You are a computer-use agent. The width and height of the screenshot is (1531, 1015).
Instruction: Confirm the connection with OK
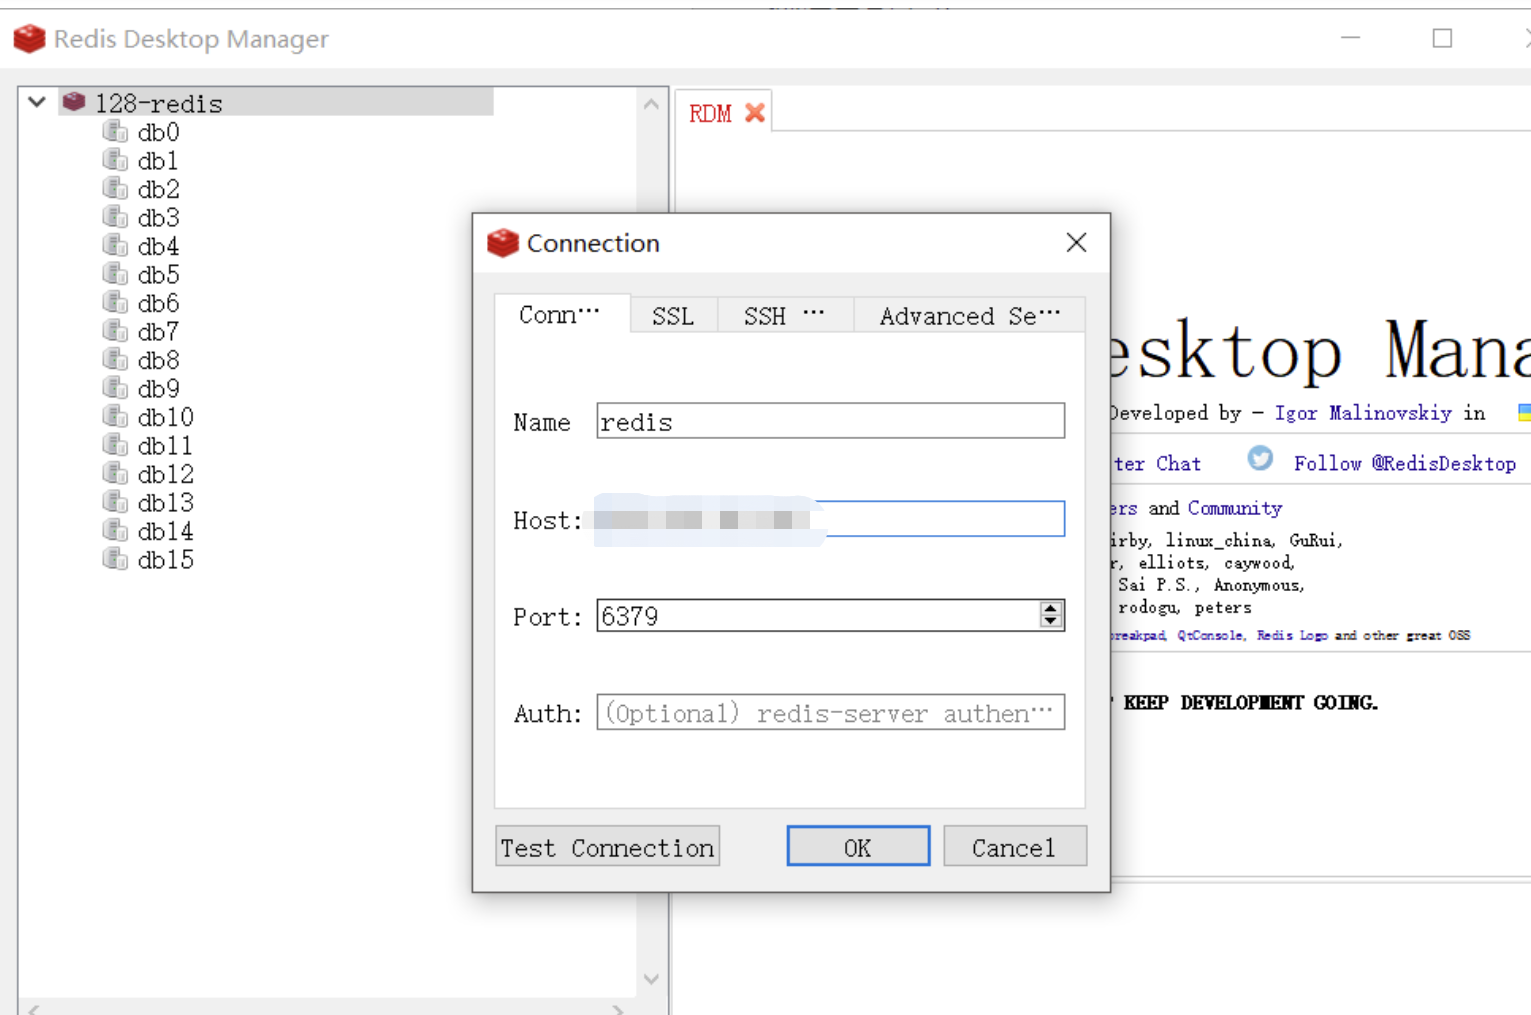pos(858,846)
